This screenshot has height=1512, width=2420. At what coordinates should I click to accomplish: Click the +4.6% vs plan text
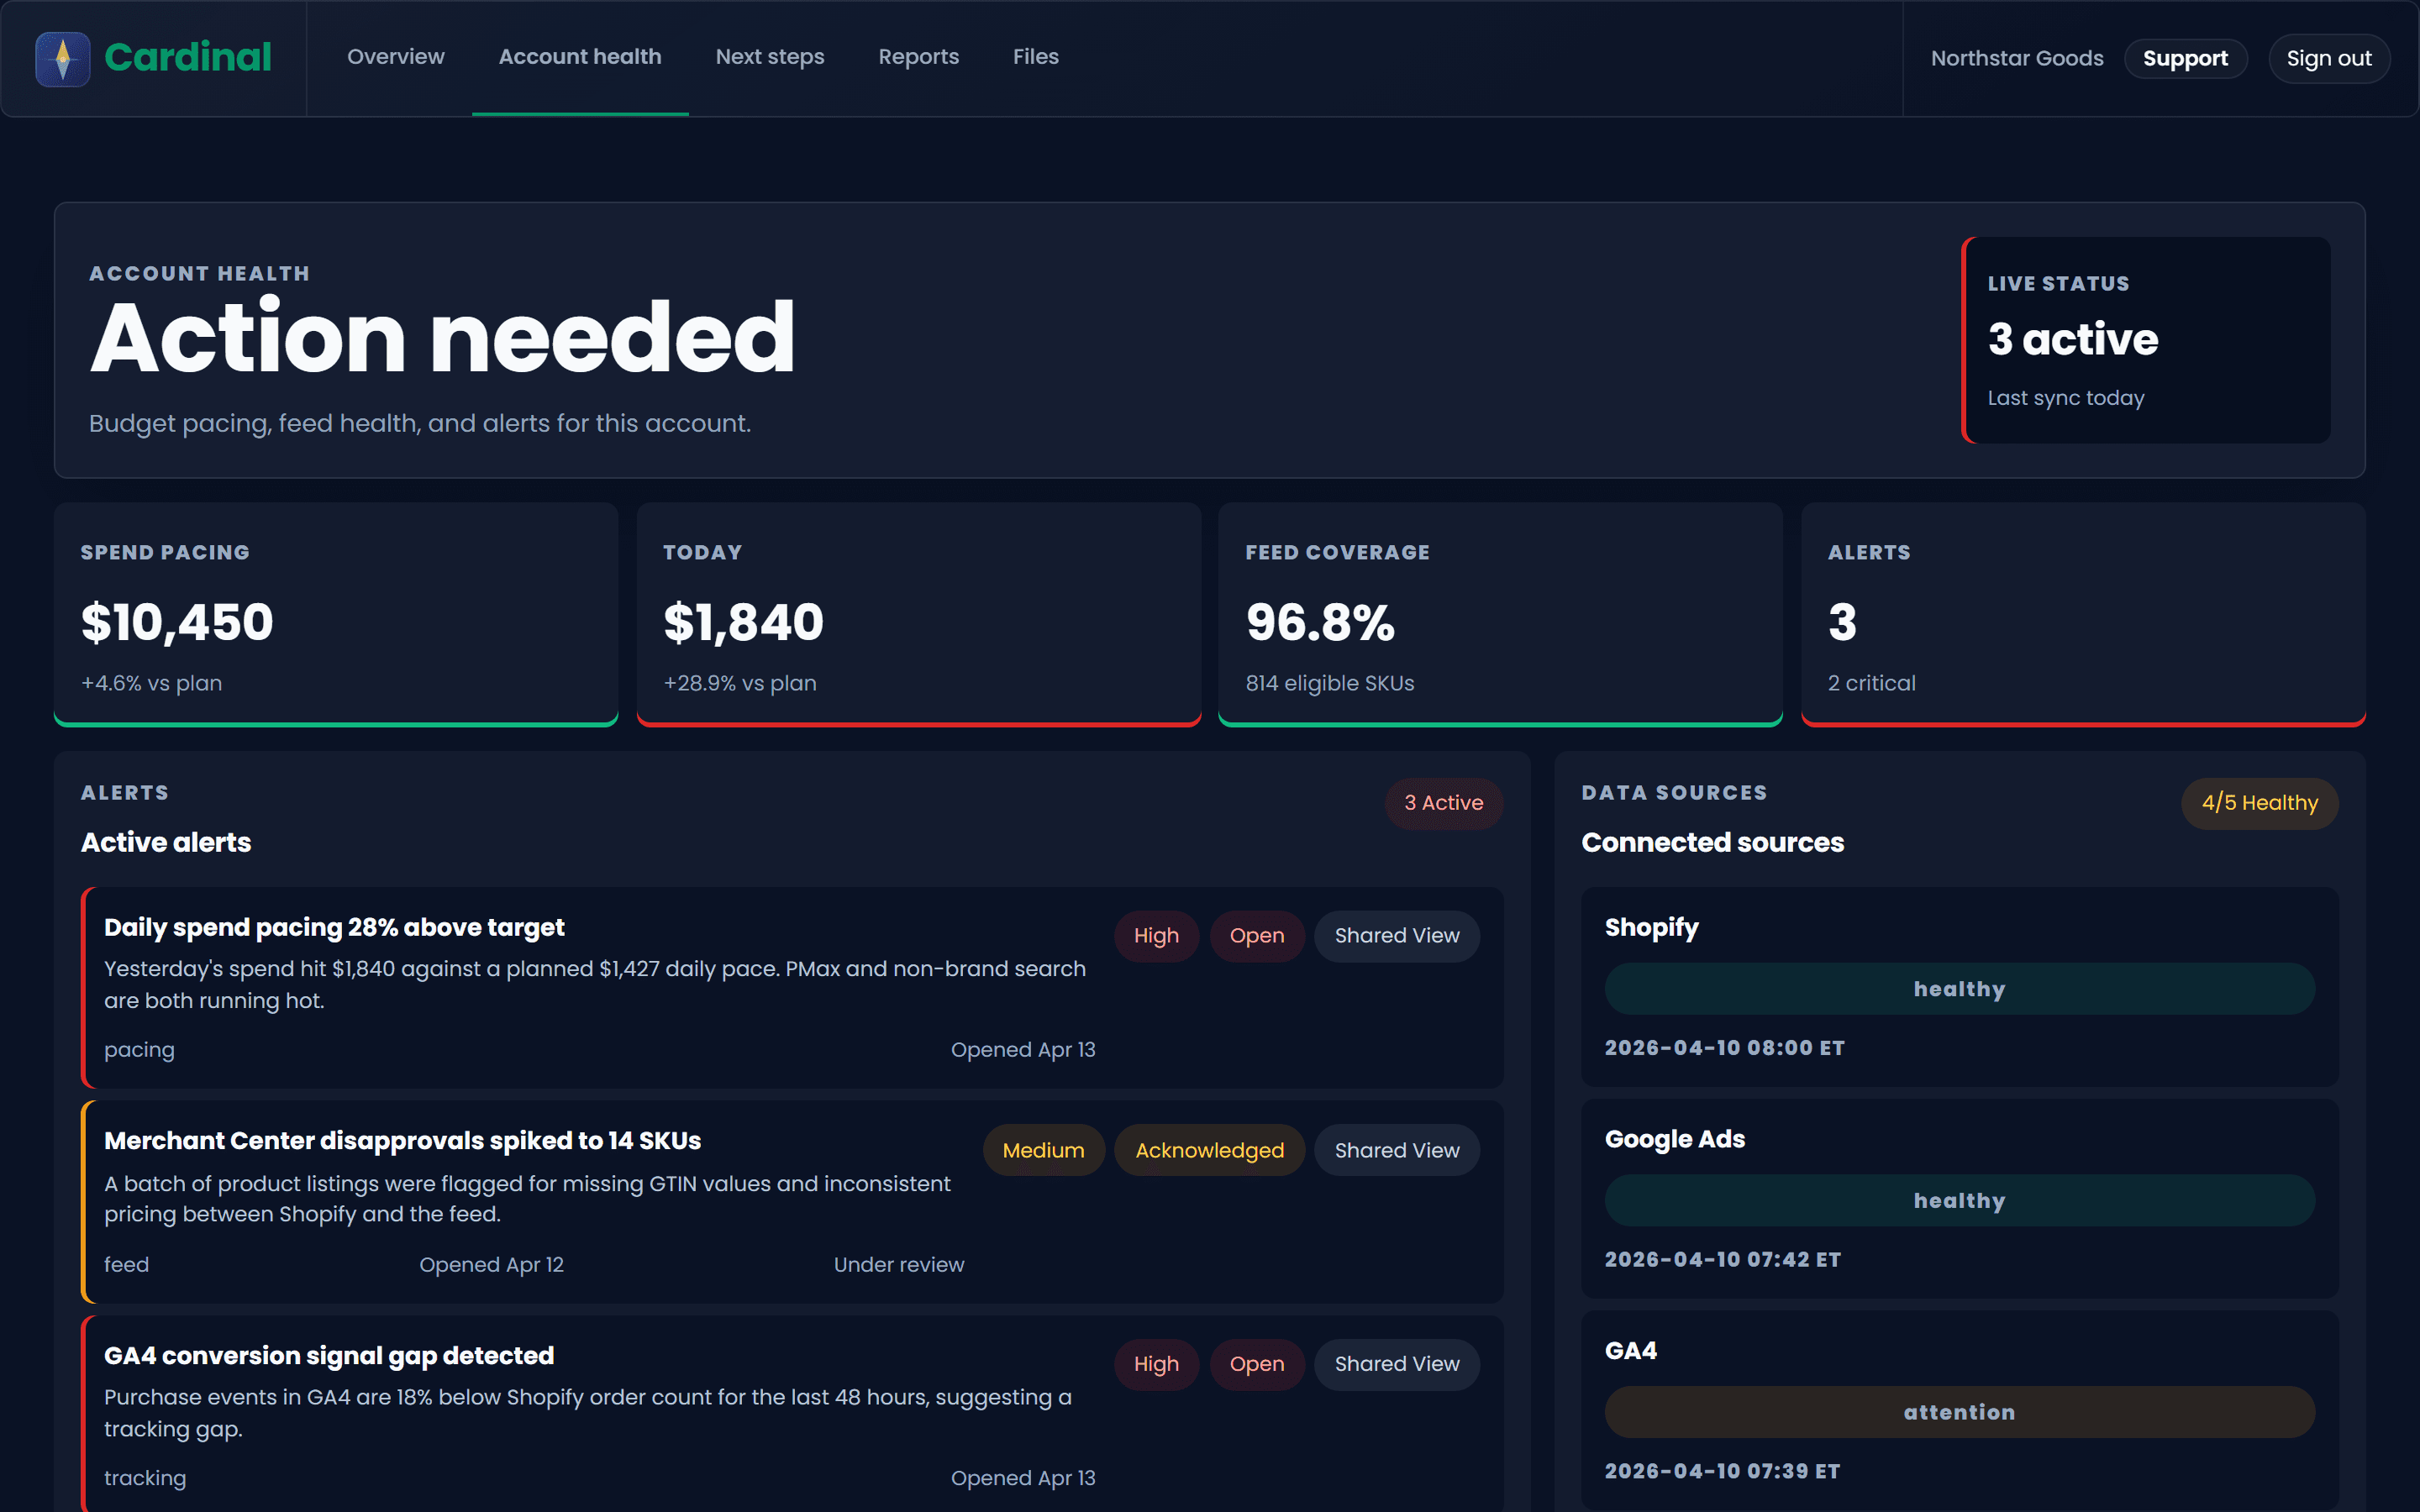click(151, 683)
